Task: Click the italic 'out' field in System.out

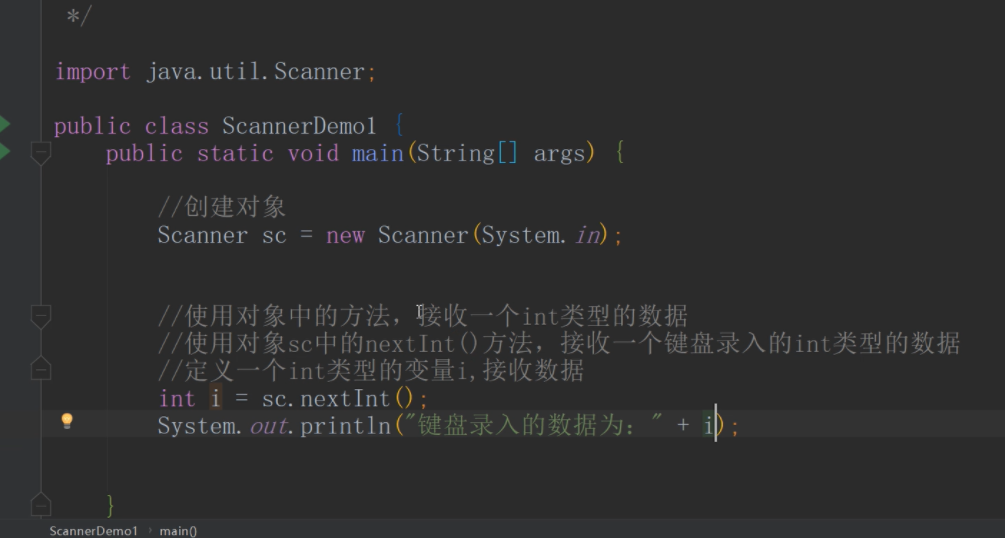Action: coord(268,426)
